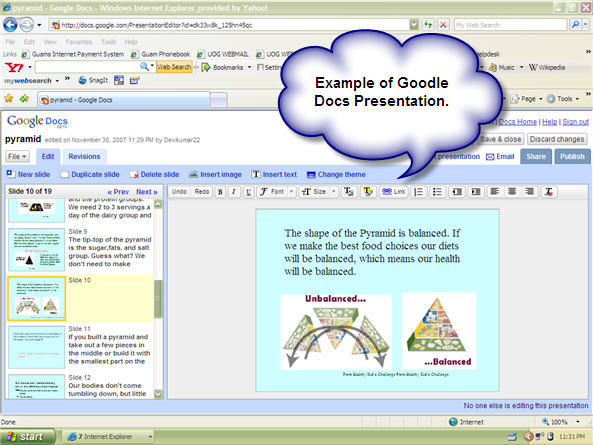
Task: Insert a numbered list
Action: 419,192
